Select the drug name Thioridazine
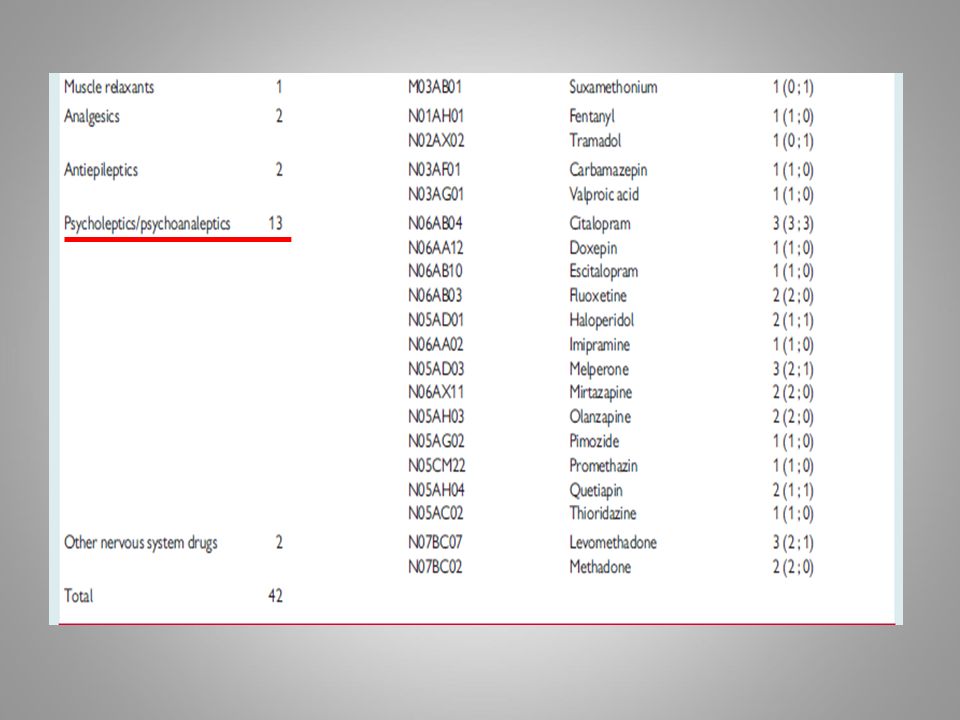Screen dimensions: 960x720 click(603, 513)
